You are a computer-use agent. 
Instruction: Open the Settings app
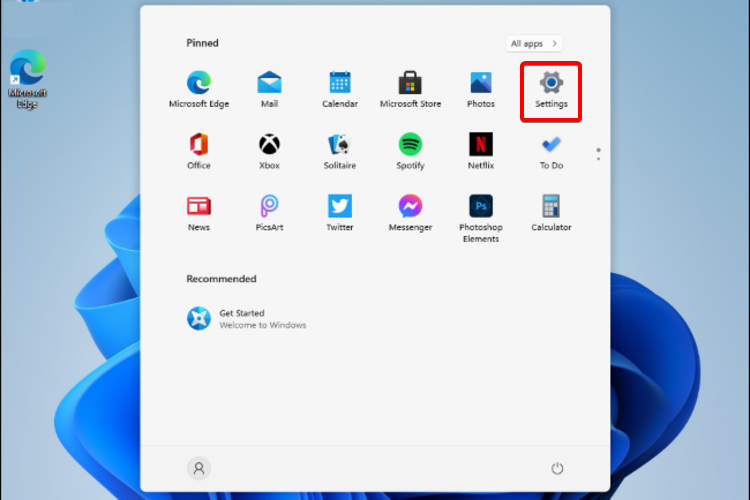pos(551,90)
